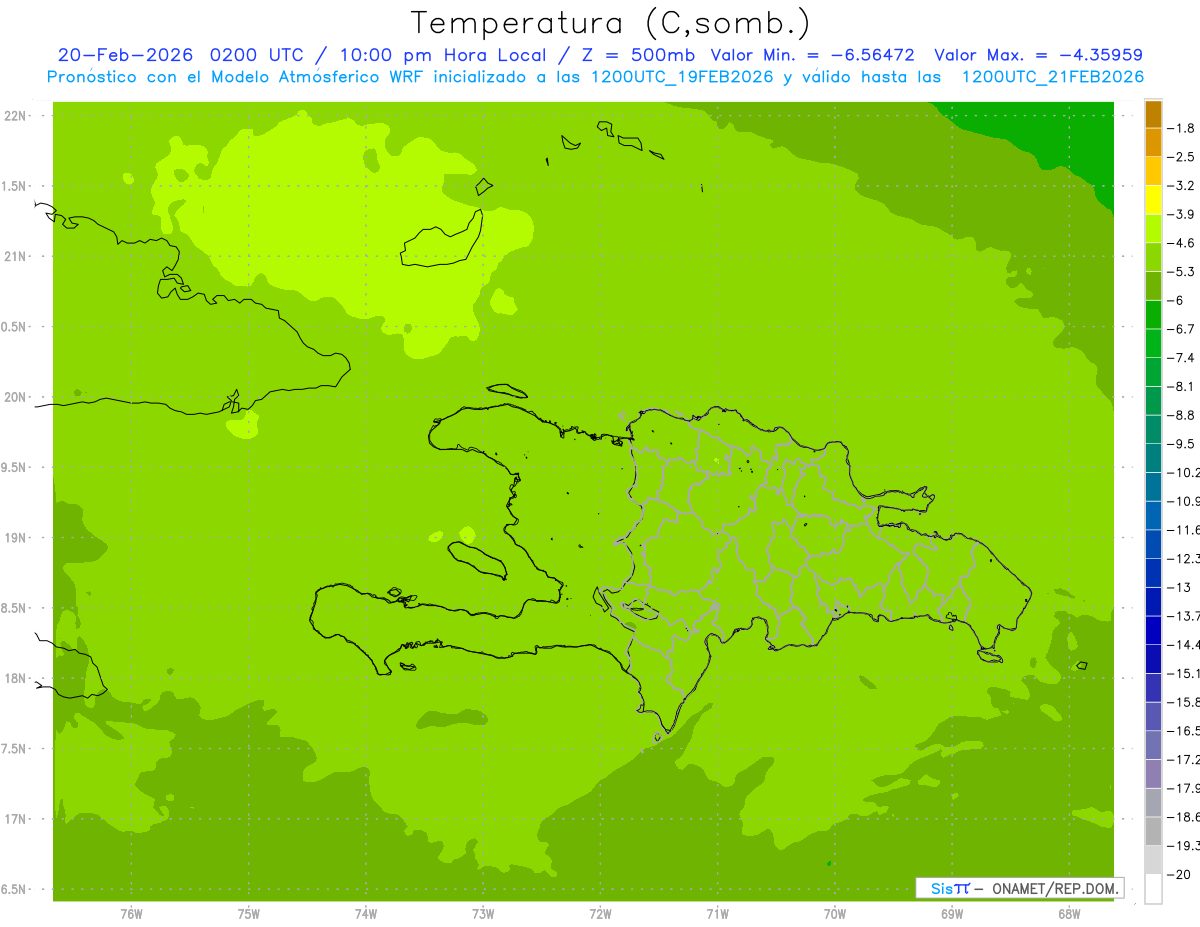Click the "-6" colorbar label
The image size is (1200, 927).
[x=1177, y=300]
